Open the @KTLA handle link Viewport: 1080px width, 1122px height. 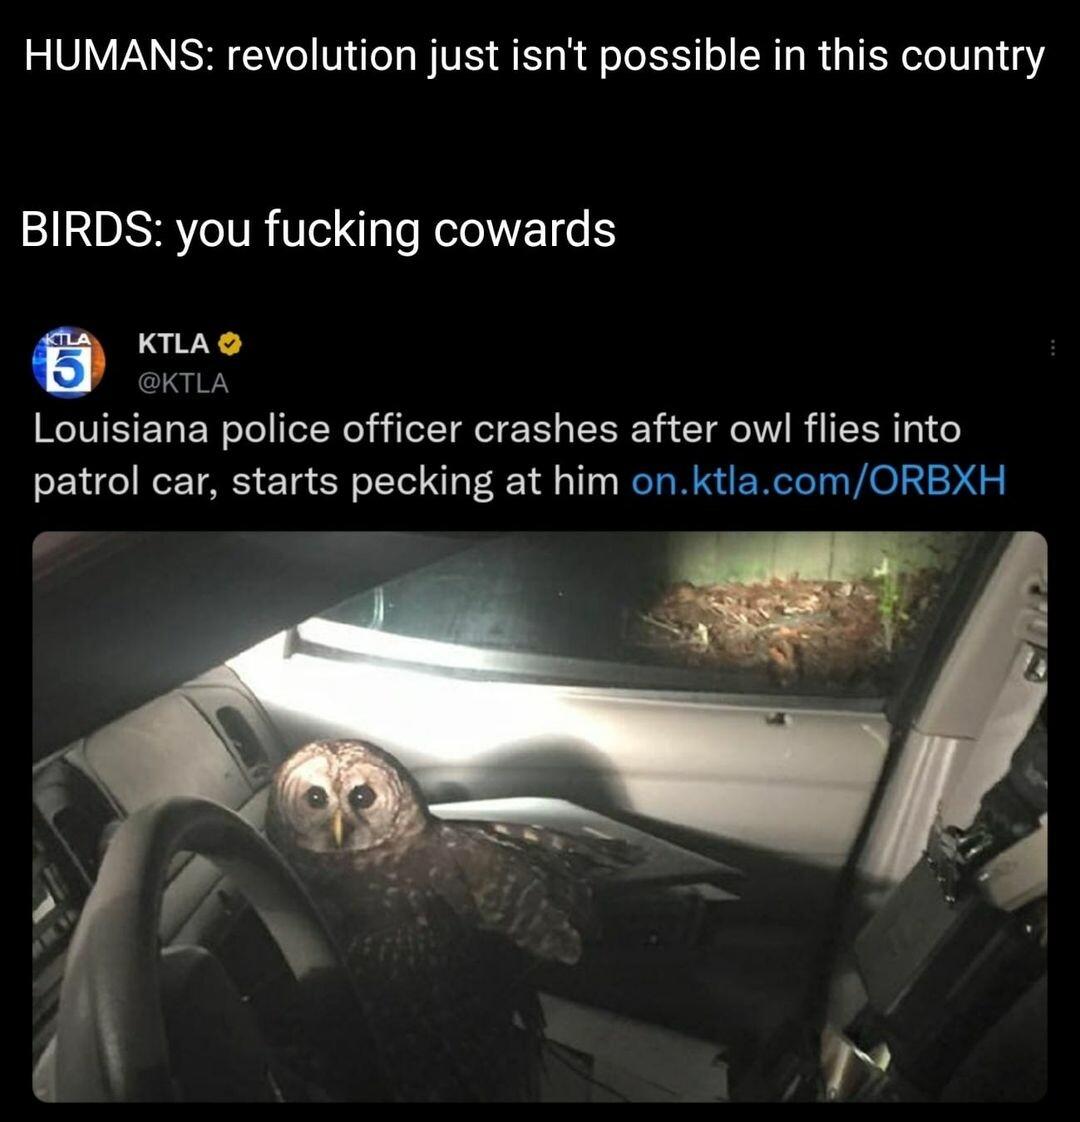coord(183,384)
